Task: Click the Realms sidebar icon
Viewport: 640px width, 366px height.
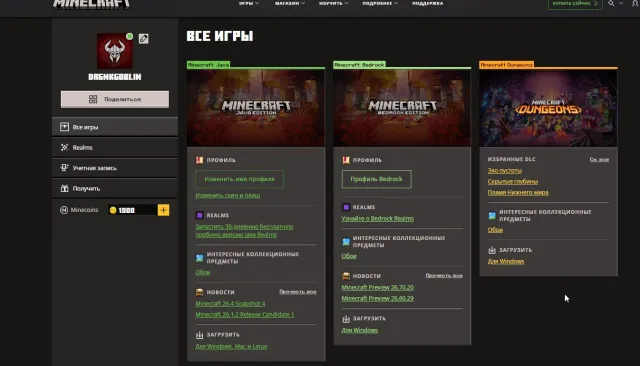Action: pos(64,147)
